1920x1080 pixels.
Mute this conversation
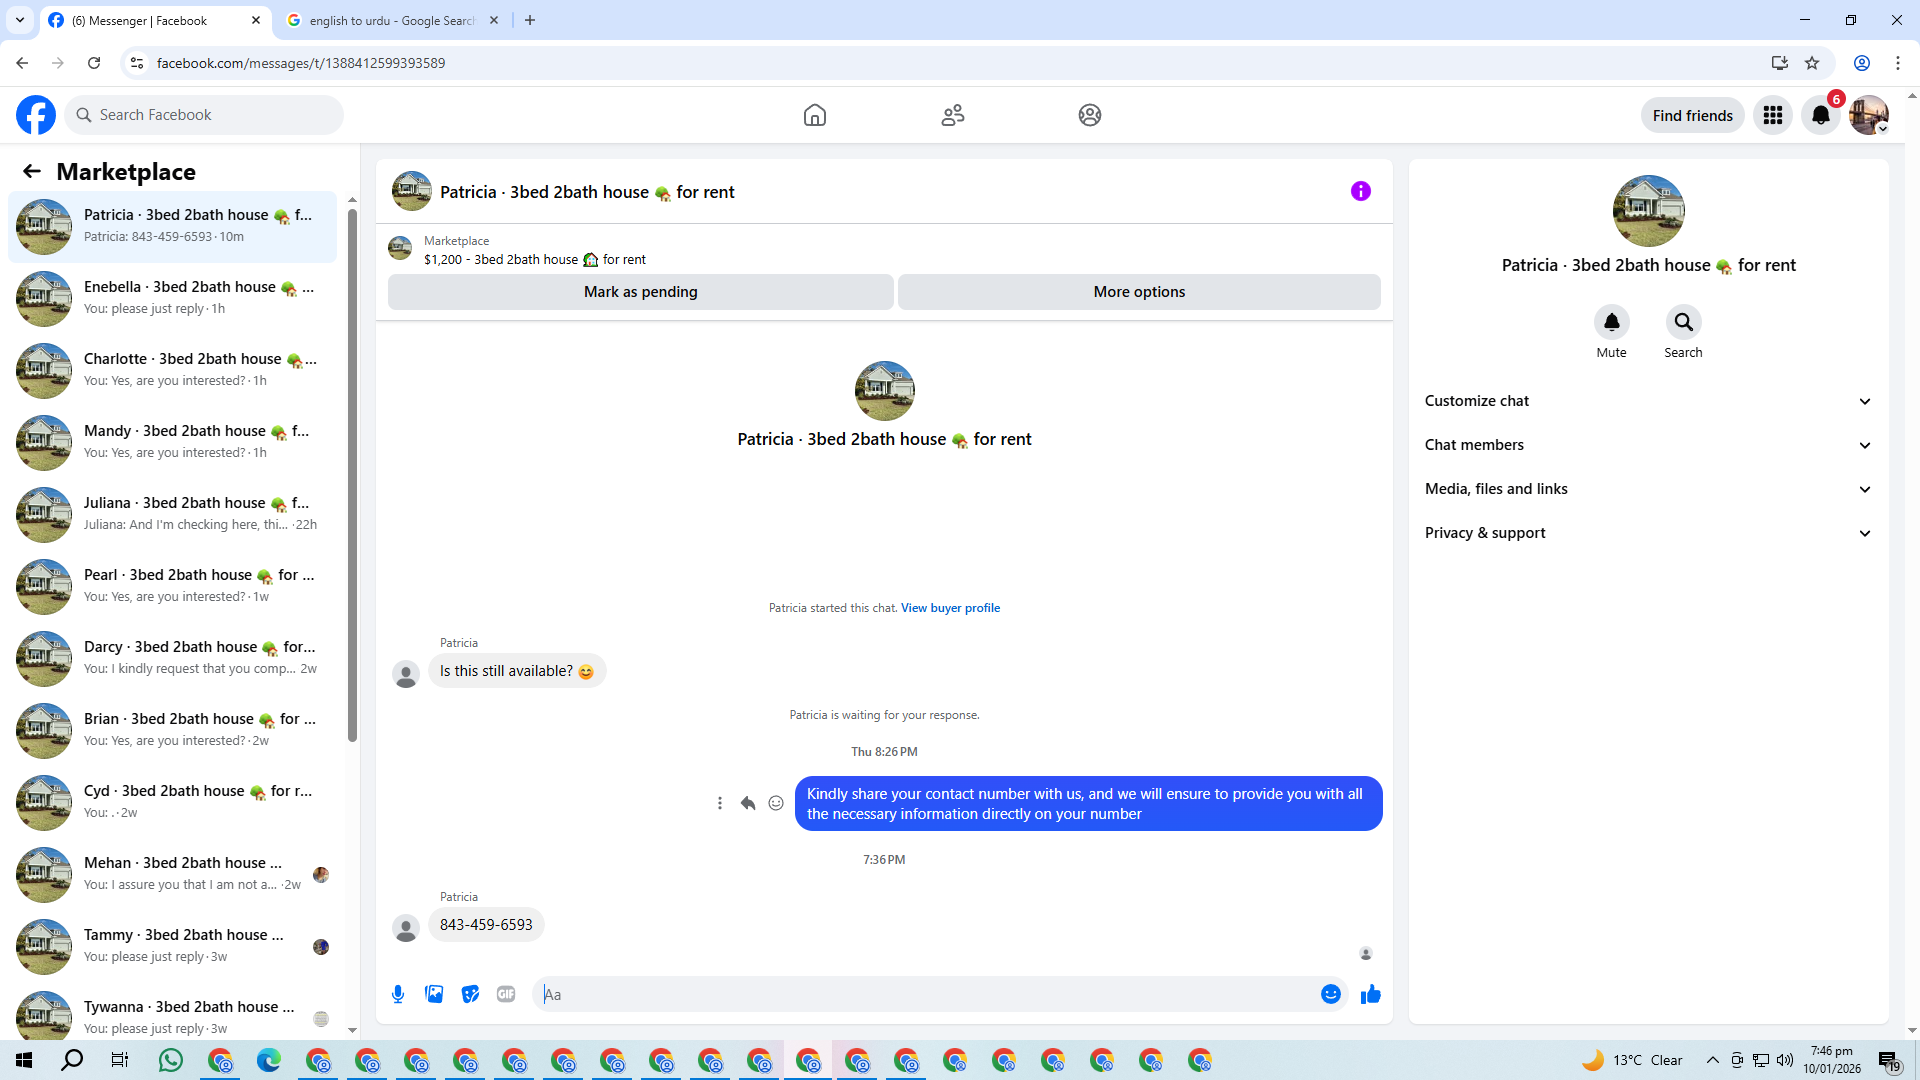[1611, 322]
